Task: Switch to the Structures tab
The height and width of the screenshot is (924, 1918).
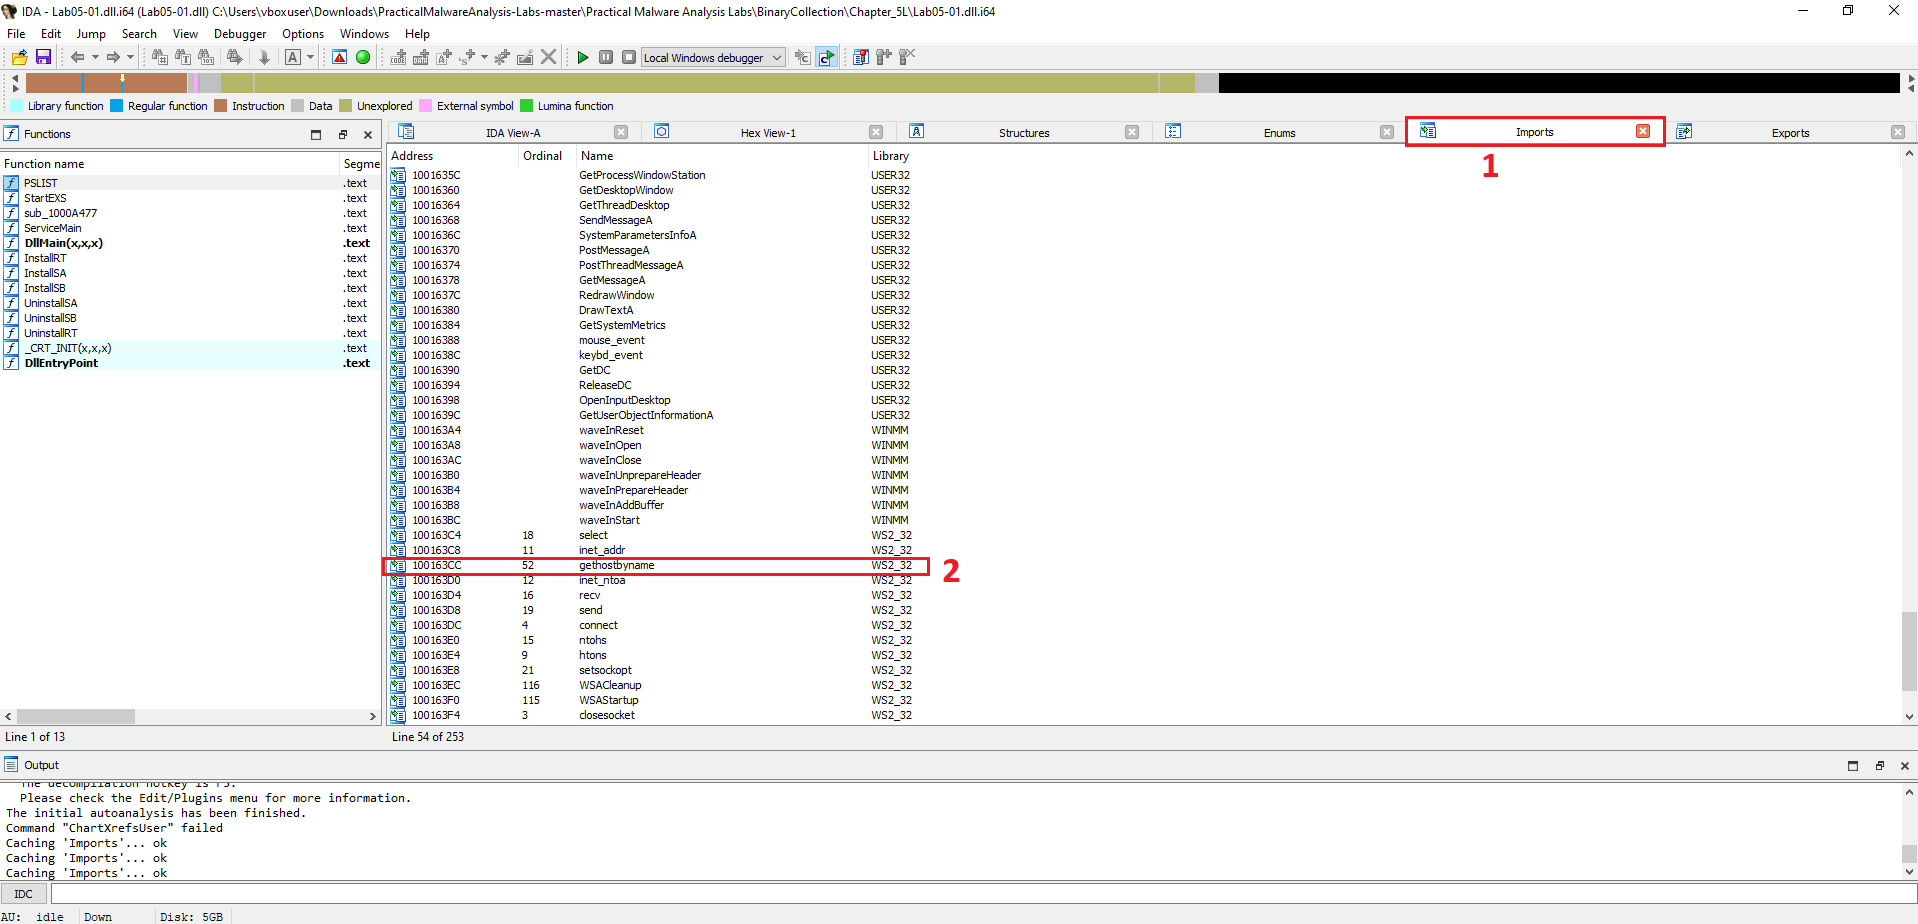Action: [x=1025, y=131]
